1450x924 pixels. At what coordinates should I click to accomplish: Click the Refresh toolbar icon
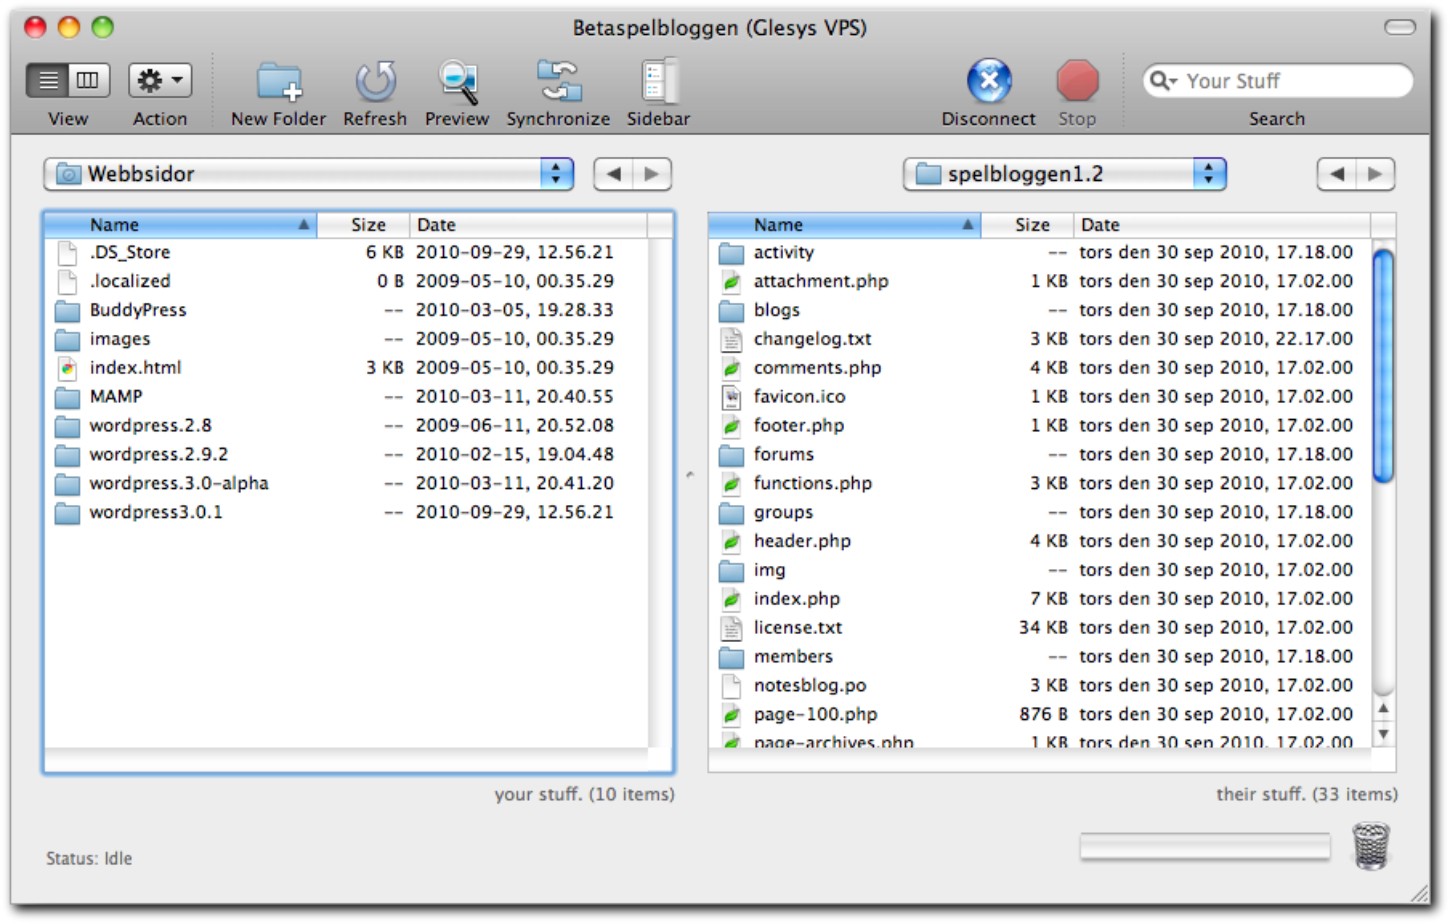point(375,82)
